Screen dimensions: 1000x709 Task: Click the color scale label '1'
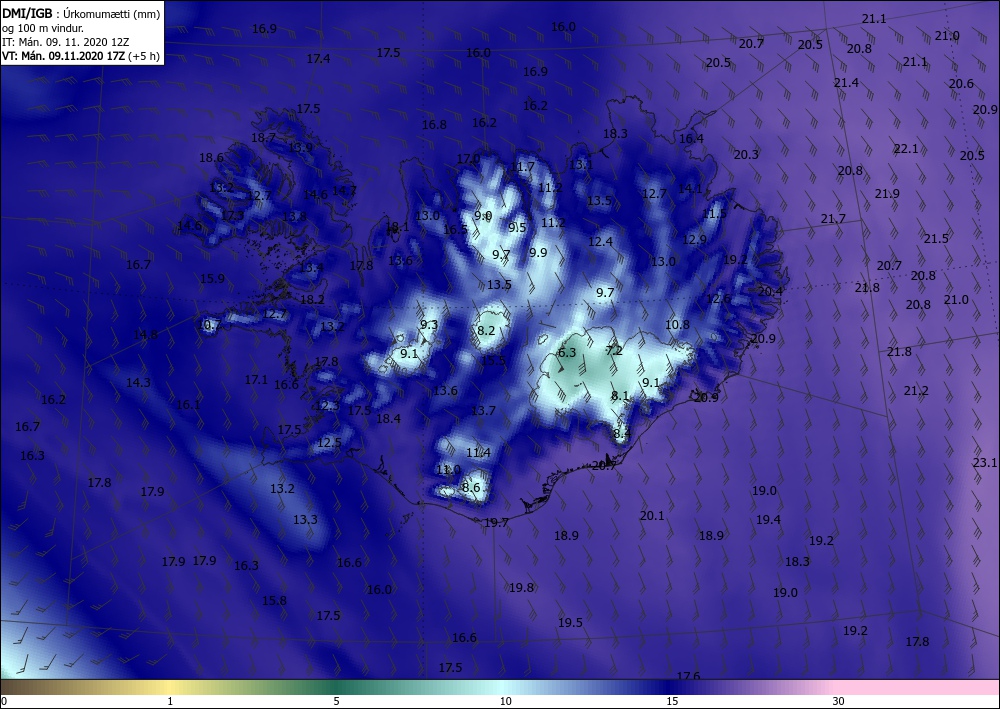tap(170, 701)
